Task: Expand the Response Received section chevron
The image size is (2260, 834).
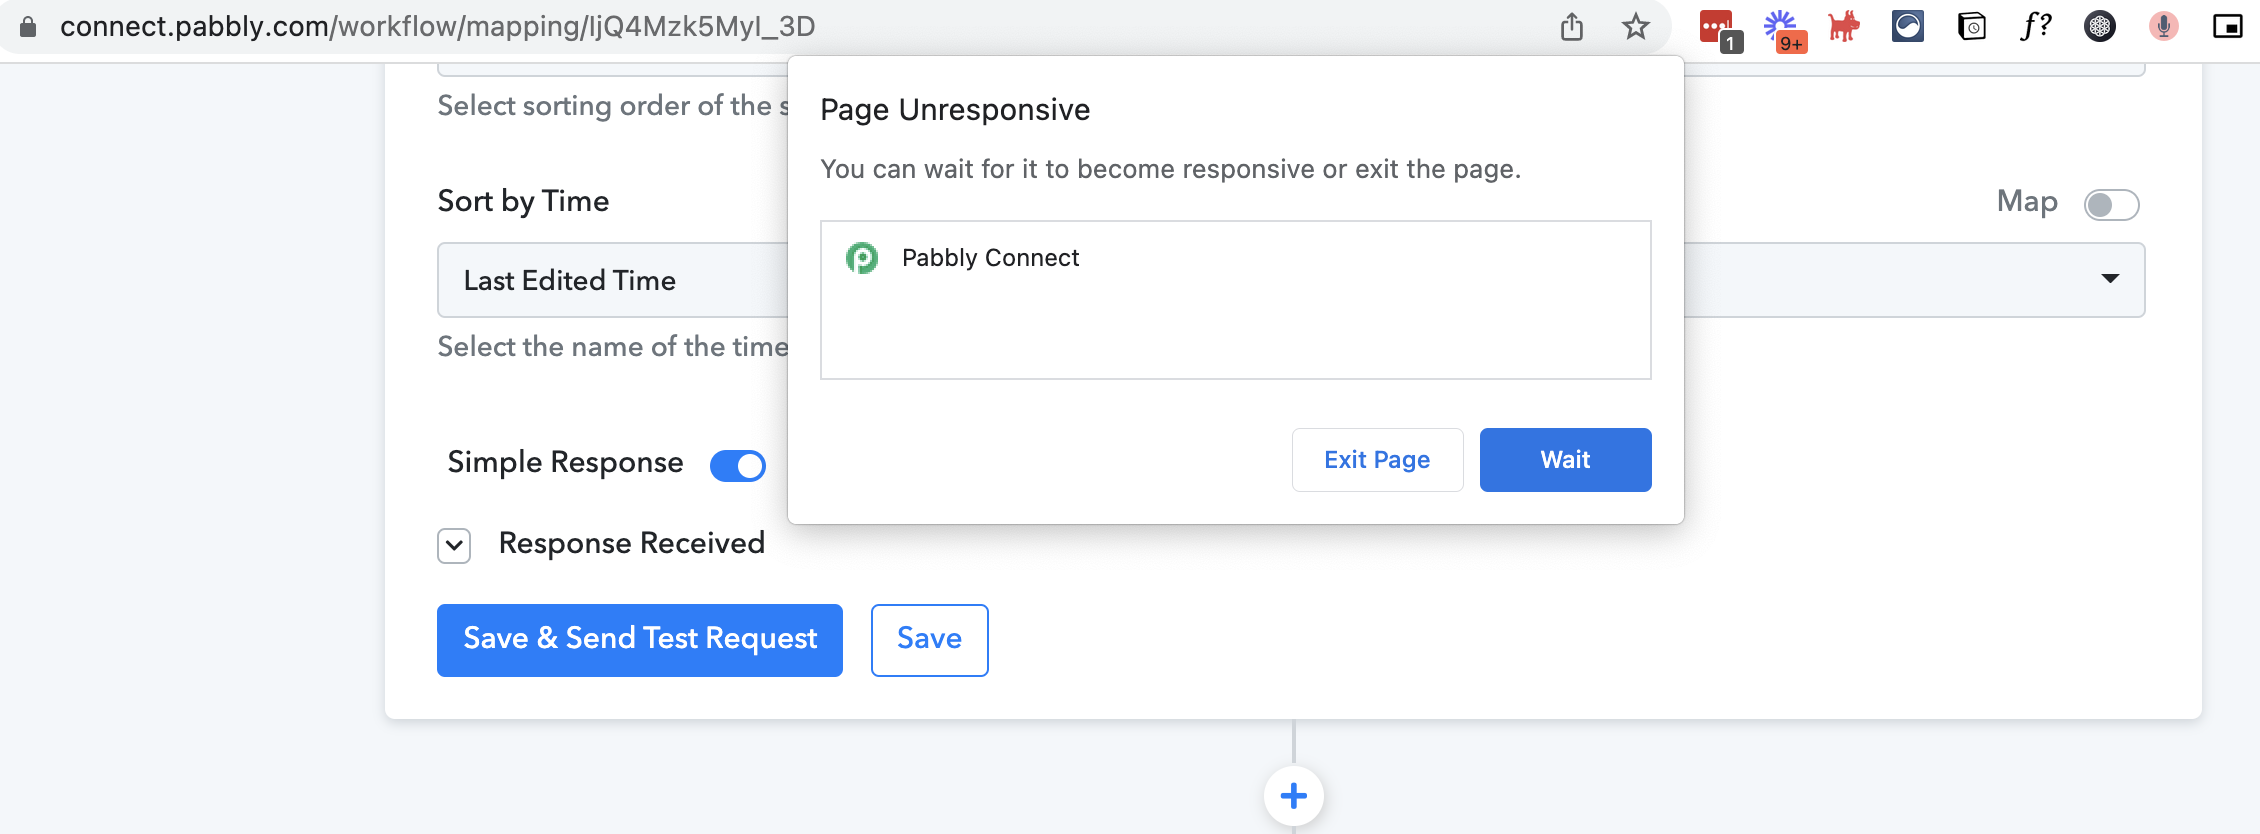Action: [x=454, y=545]
